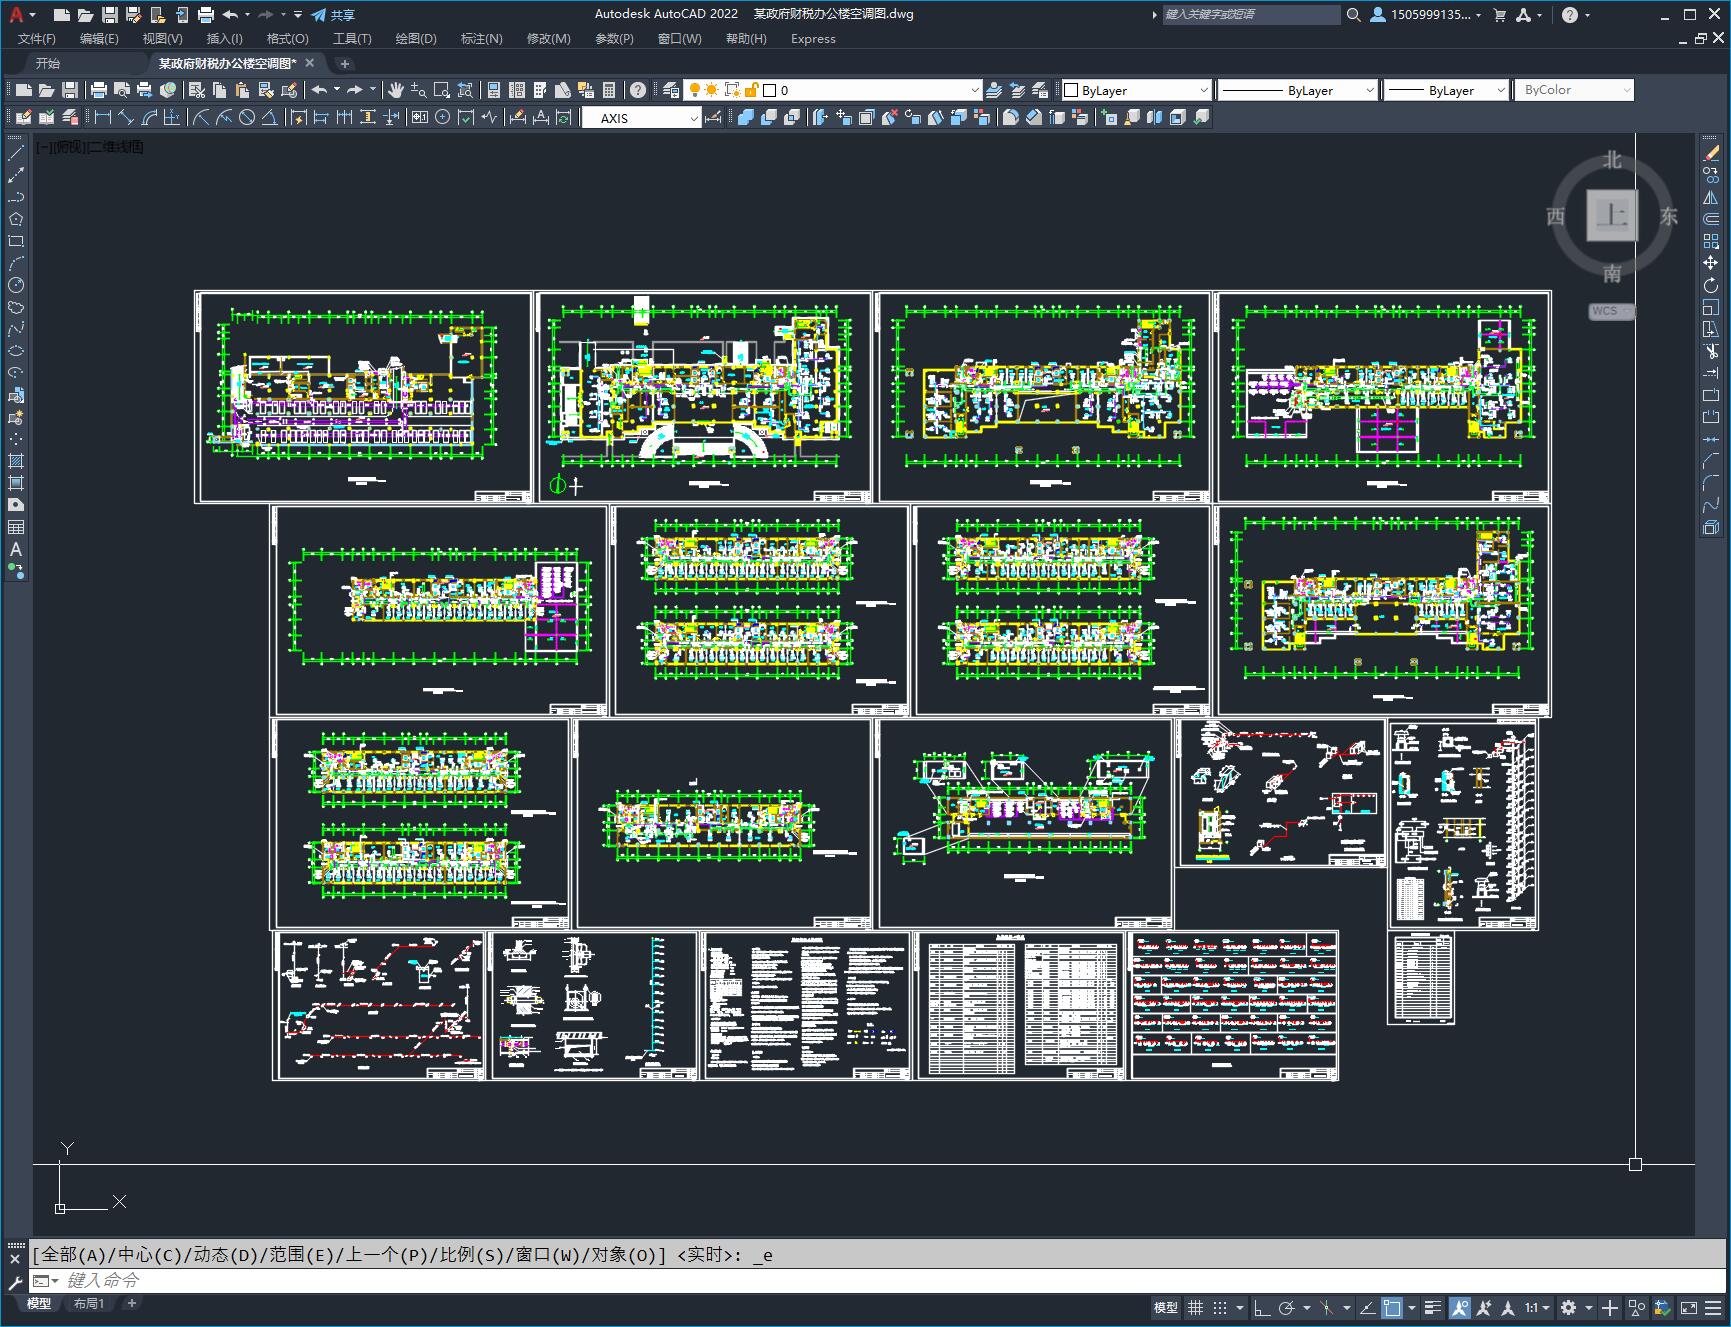
Task: Open the ByColor plot style dropdown
Action: 1575,90
